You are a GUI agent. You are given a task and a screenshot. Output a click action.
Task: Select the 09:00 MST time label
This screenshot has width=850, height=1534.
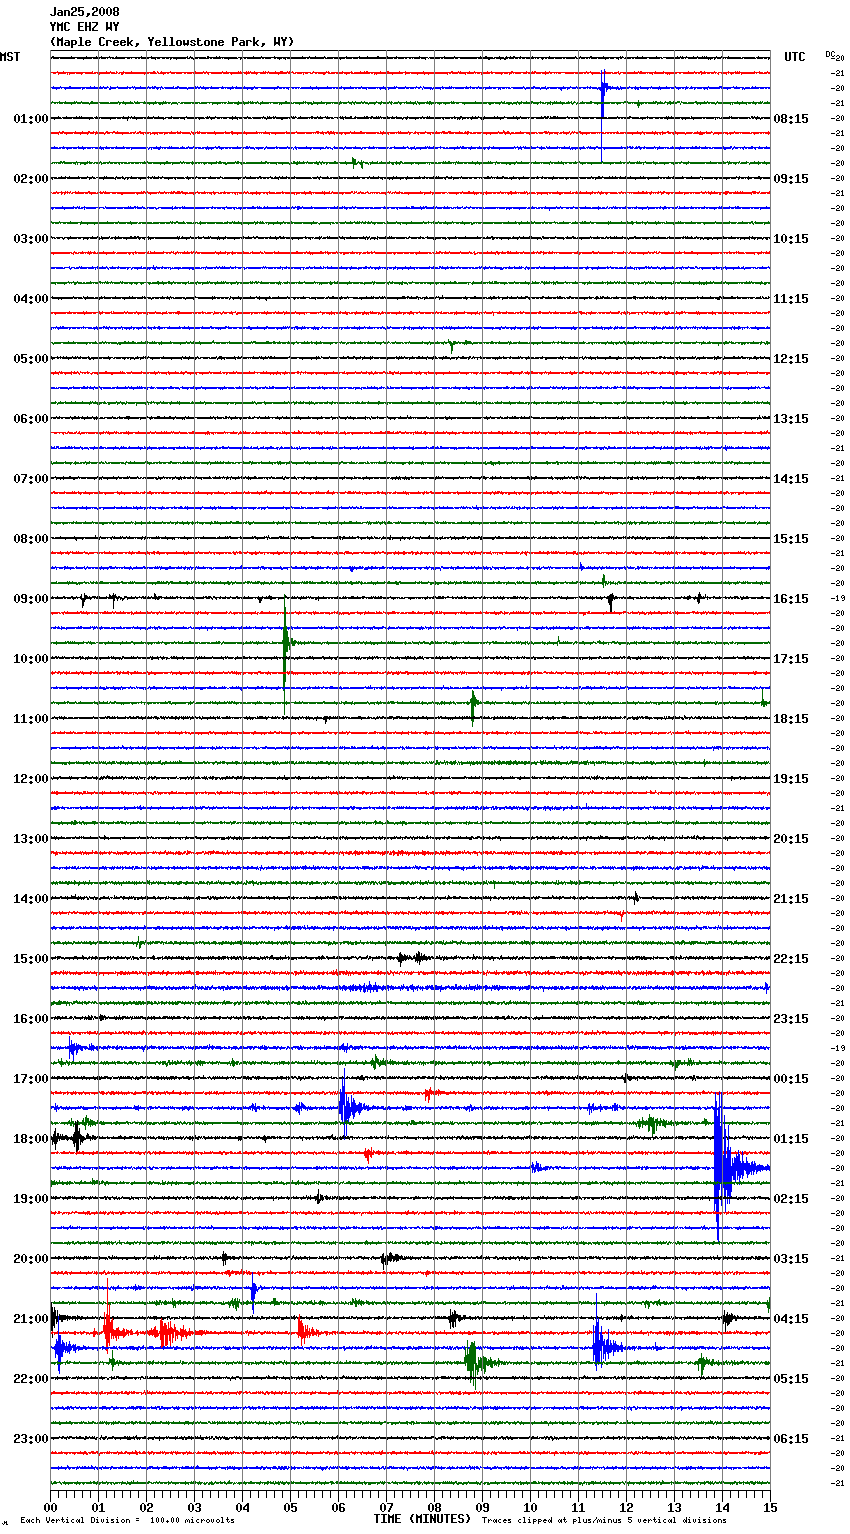[31, 599]
